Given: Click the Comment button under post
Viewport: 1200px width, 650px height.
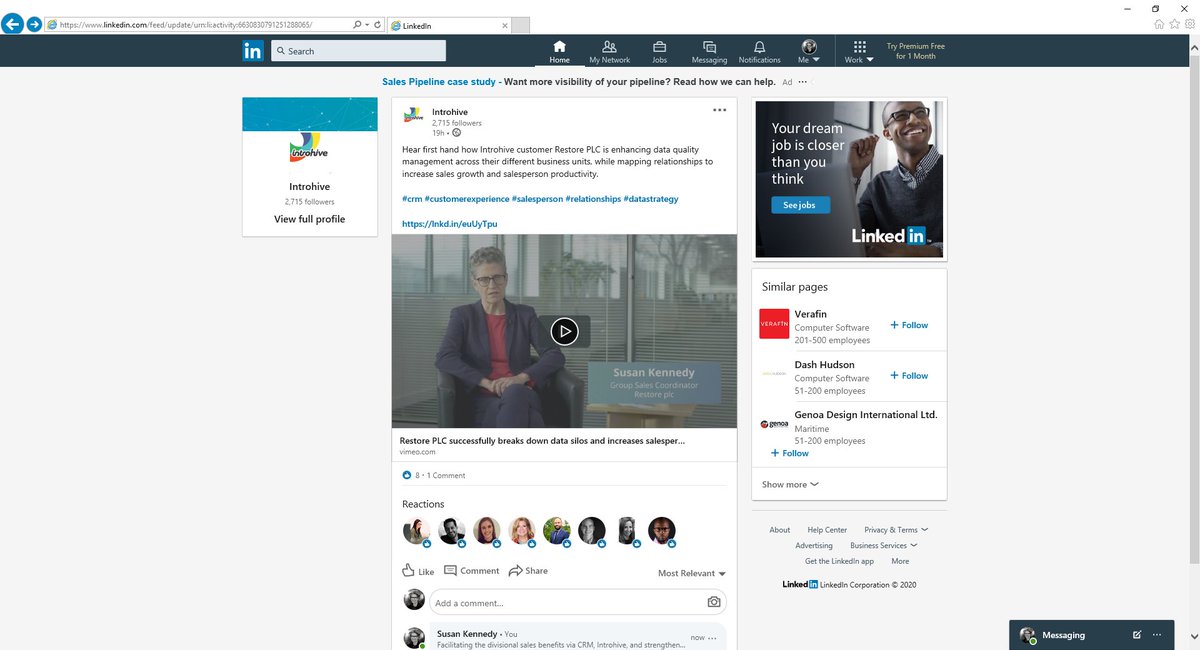Looking at the screenshot, I should (x=471, y=571).
